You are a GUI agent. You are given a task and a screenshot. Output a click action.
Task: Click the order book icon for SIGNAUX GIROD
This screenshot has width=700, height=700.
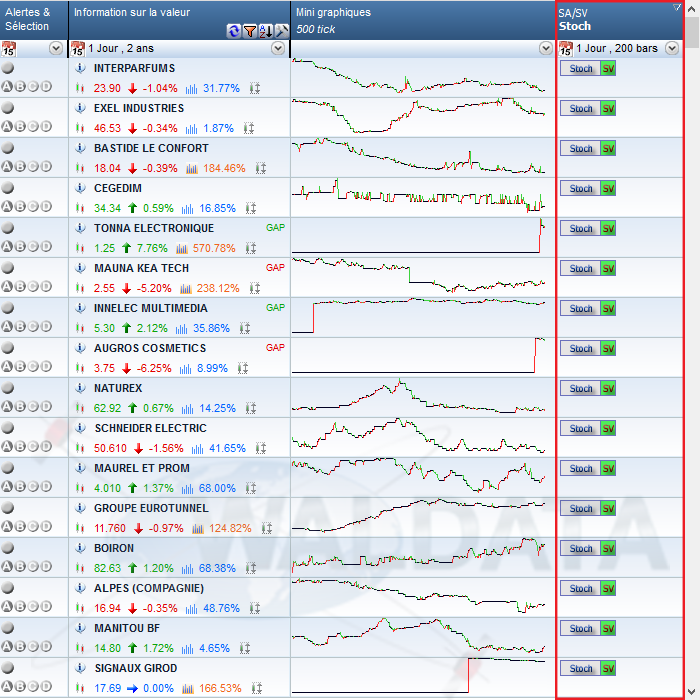click(x=257, y=688)
